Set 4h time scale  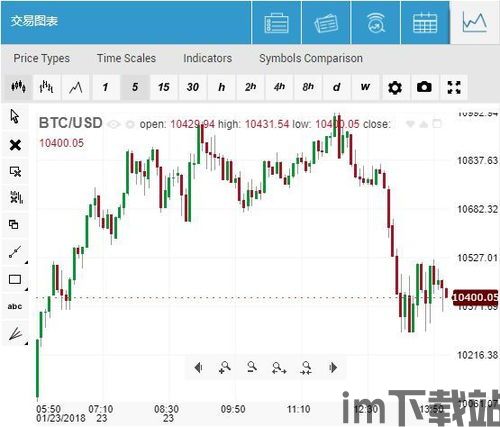[x=279, y=87]
